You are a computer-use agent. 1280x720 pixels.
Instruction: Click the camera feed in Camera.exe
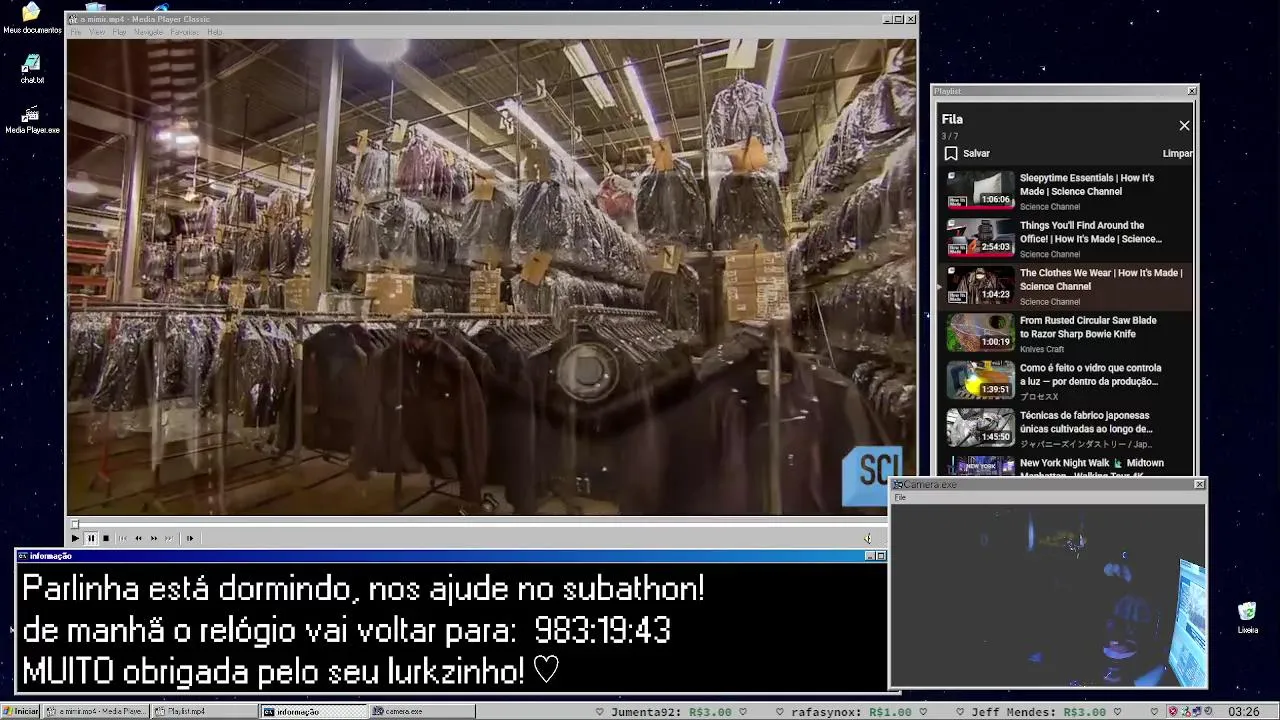click(x=1048, y=595)
